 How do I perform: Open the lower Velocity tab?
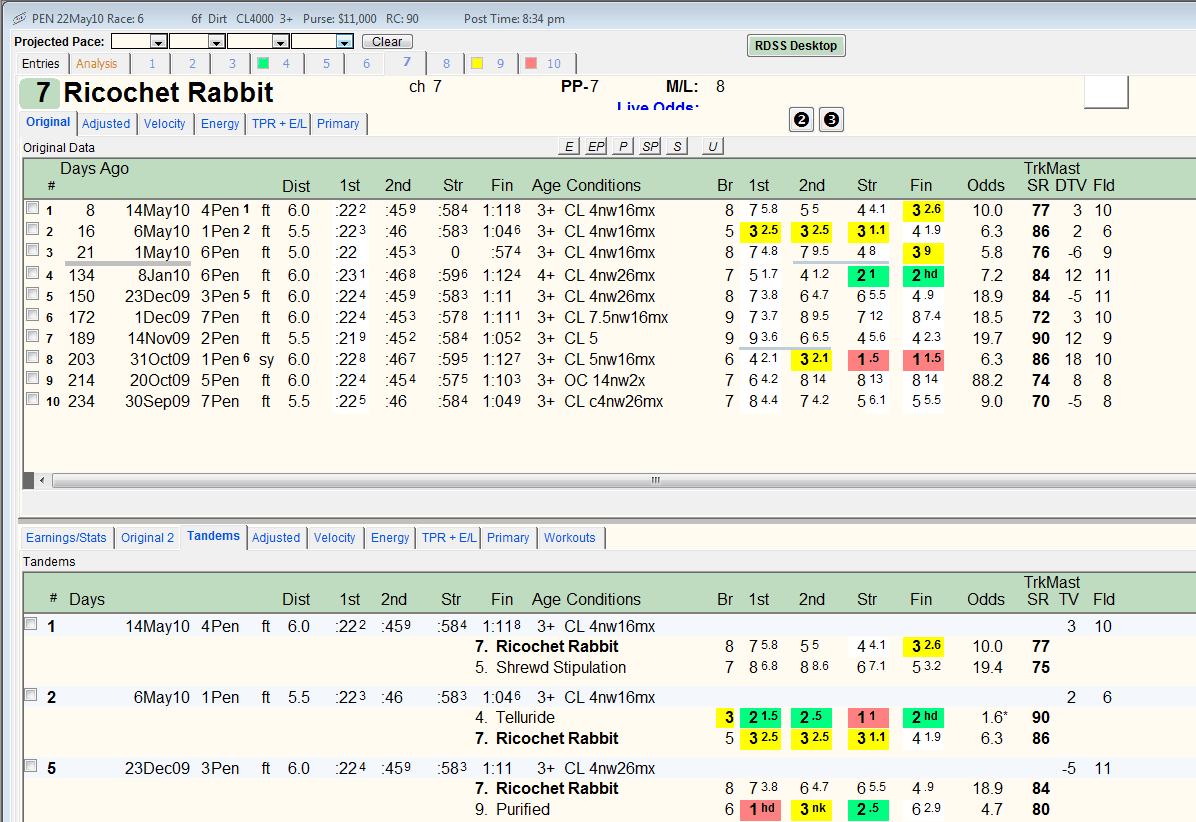tap(335, 538)
